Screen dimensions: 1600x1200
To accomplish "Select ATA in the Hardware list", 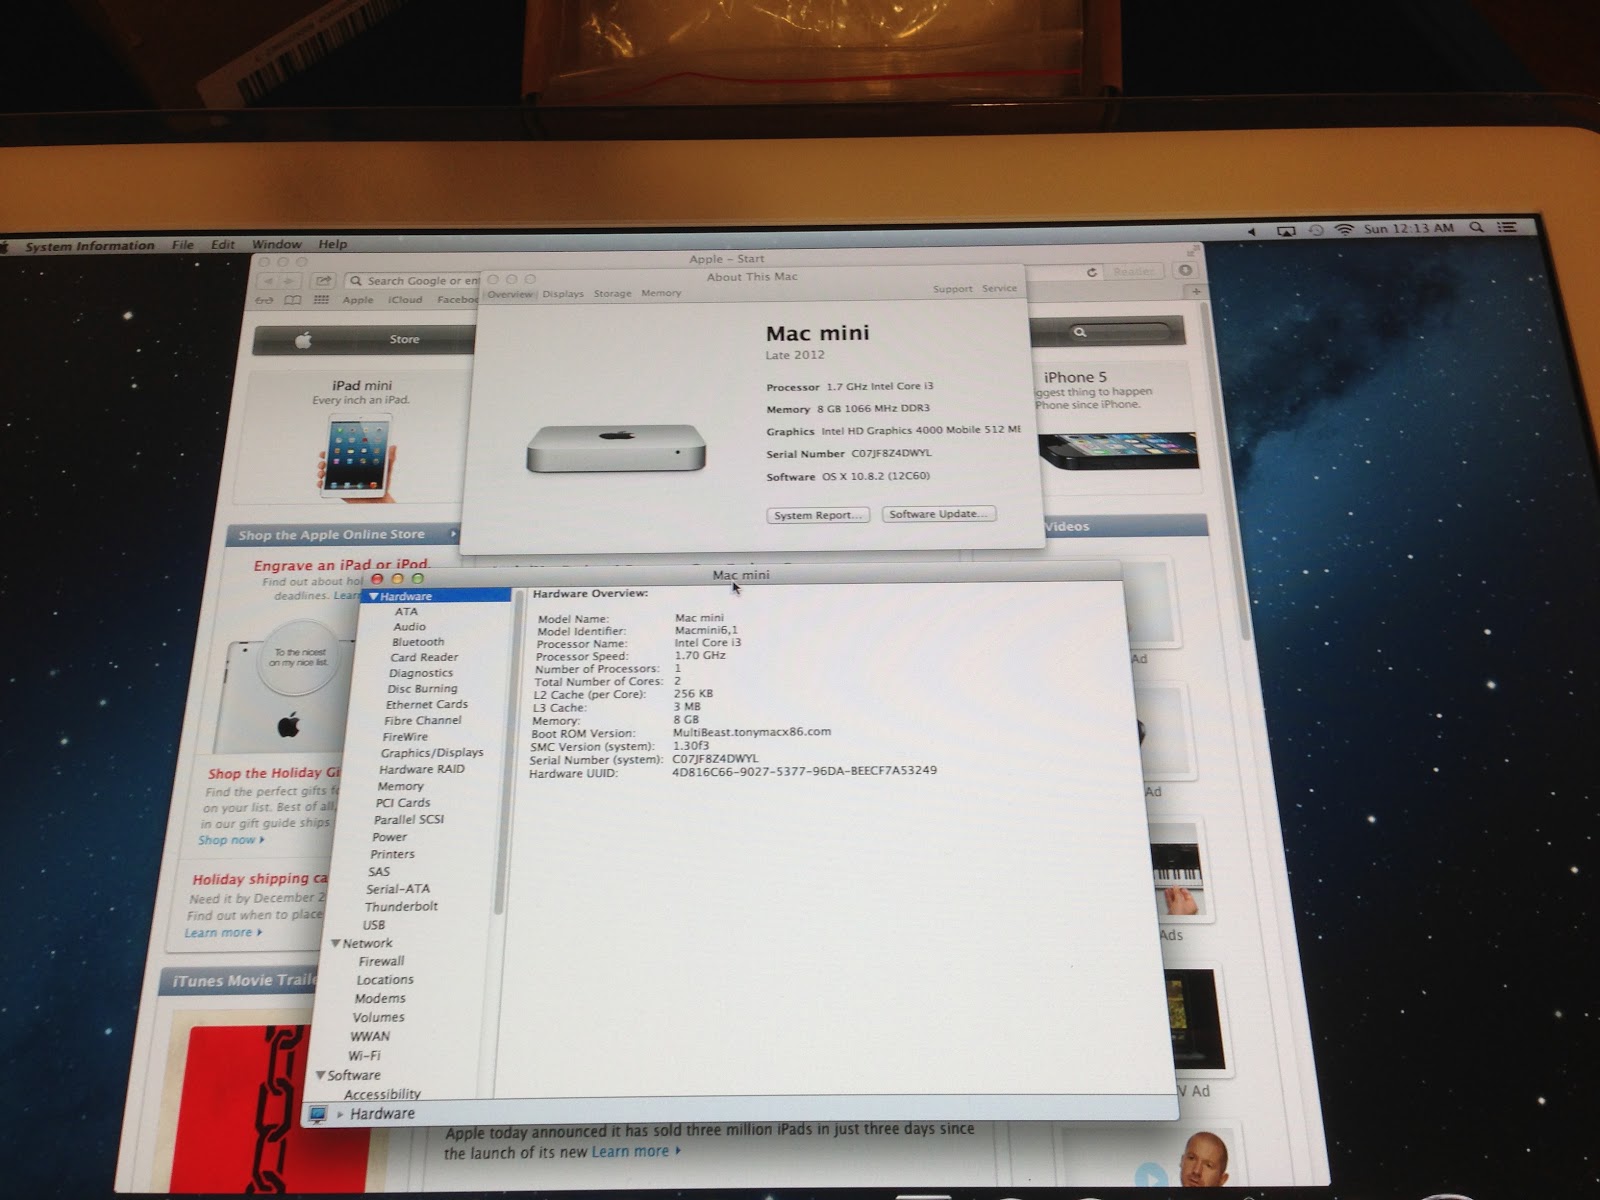I will pyautogui.click(x=406, y=612).
